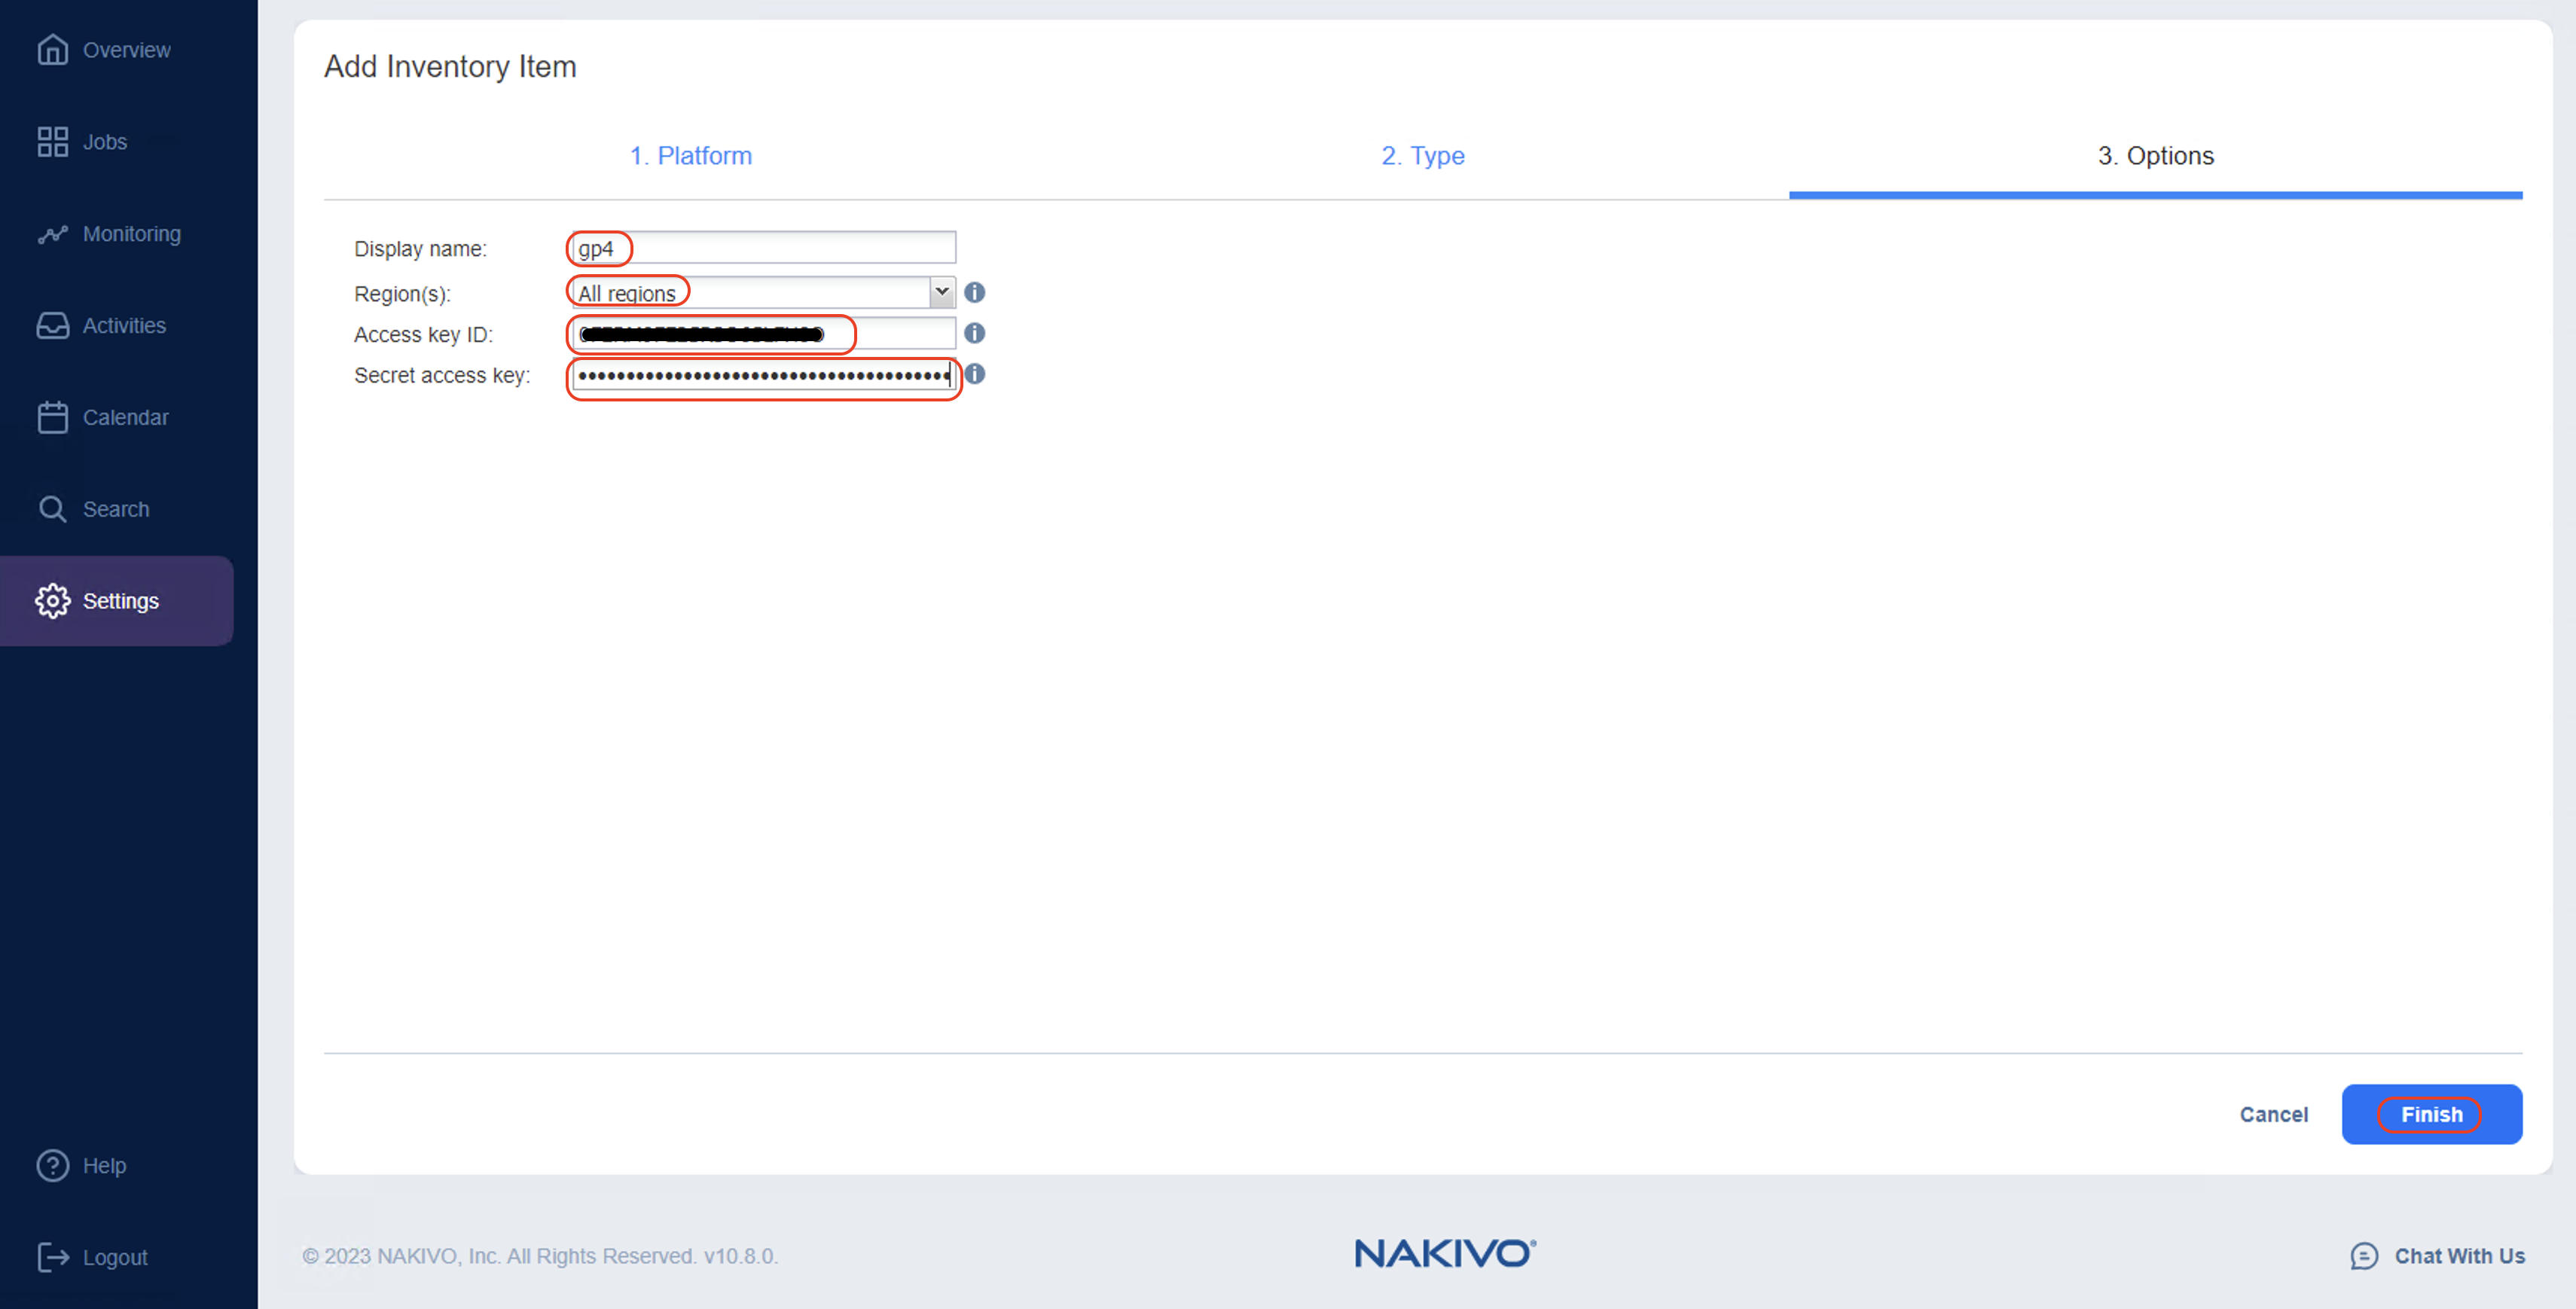Click the Monitoring graph icon
The height and width of the screenshot is (1309, 2576).
(x=52, y=234)
